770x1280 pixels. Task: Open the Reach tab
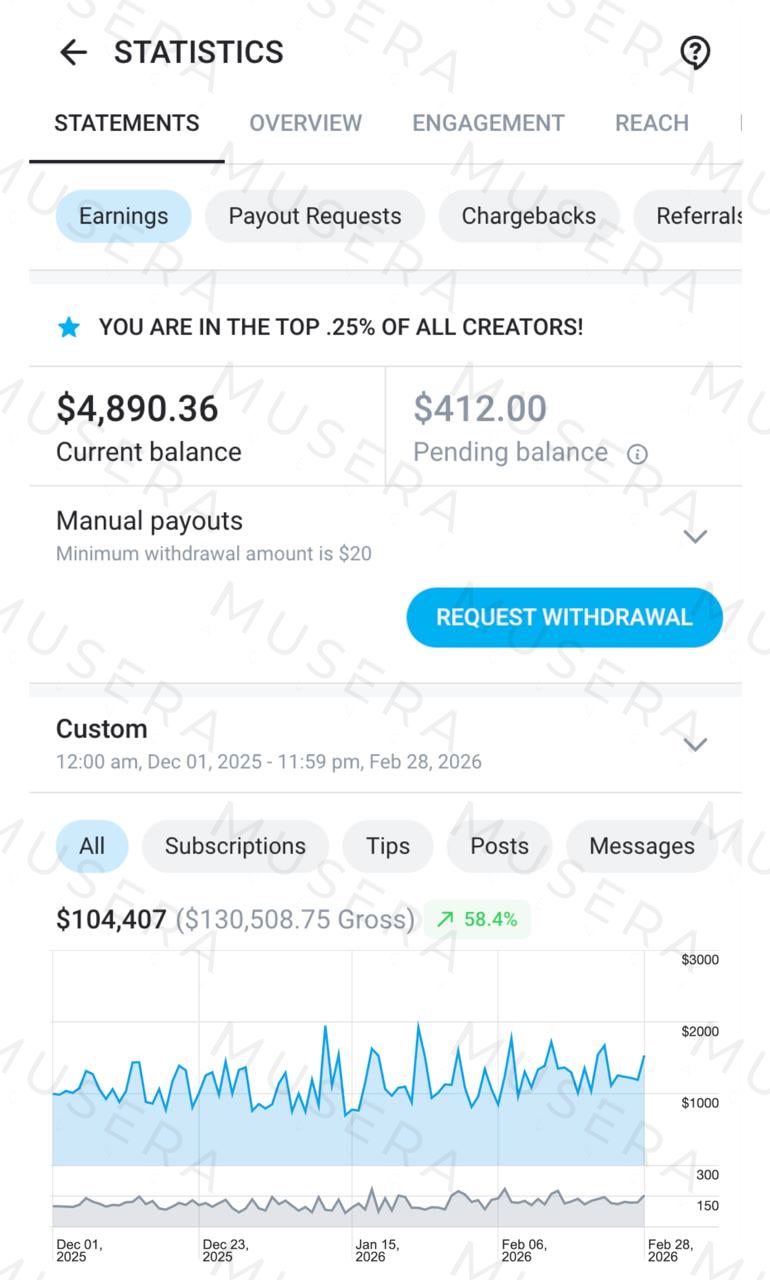(x=652, y=123)
